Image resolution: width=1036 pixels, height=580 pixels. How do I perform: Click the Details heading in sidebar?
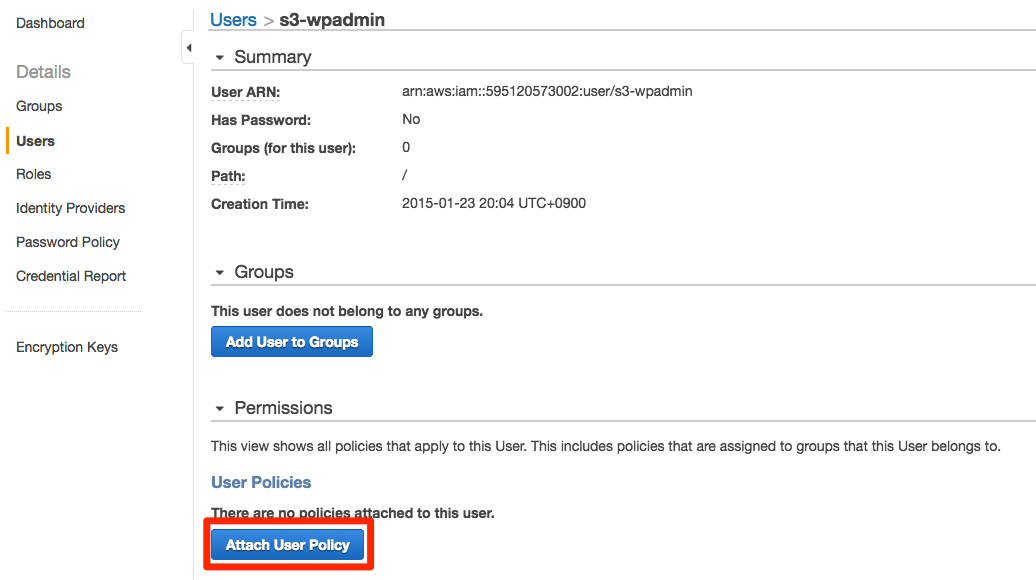coord(44,72)
